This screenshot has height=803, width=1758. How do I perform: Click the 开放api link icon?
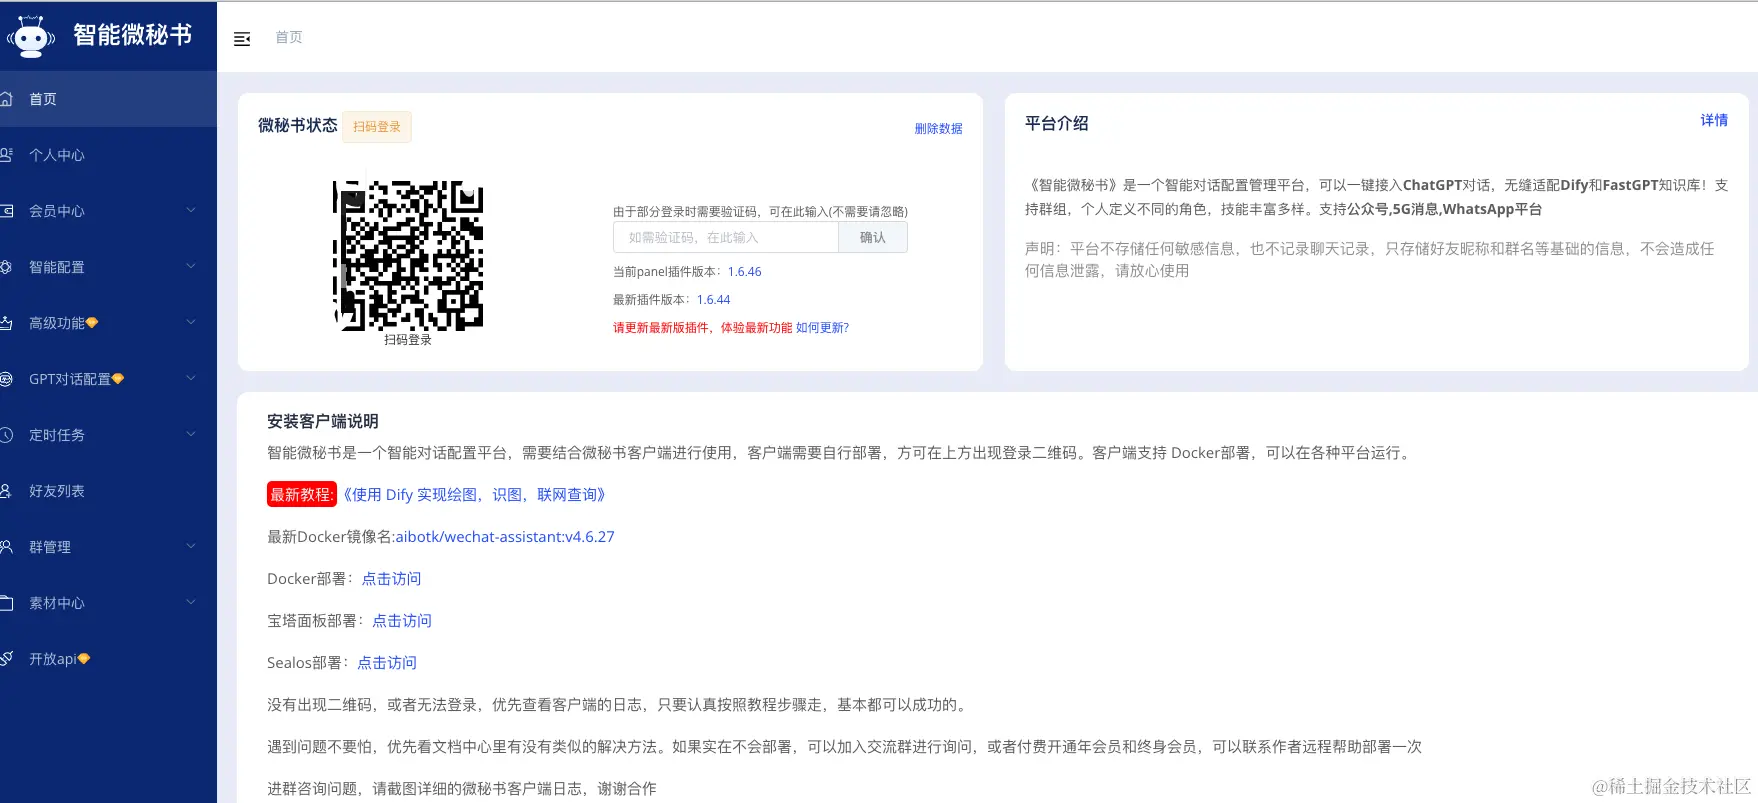(x=6, y=659)
